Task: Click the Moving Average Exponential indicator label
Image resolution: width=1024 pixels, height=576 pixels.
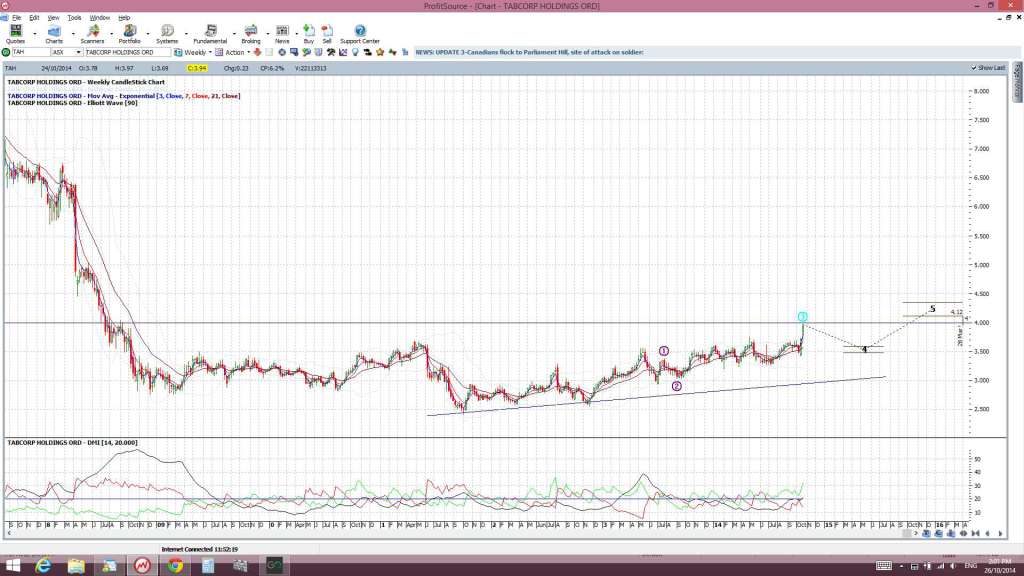Action: pos(124,96)
